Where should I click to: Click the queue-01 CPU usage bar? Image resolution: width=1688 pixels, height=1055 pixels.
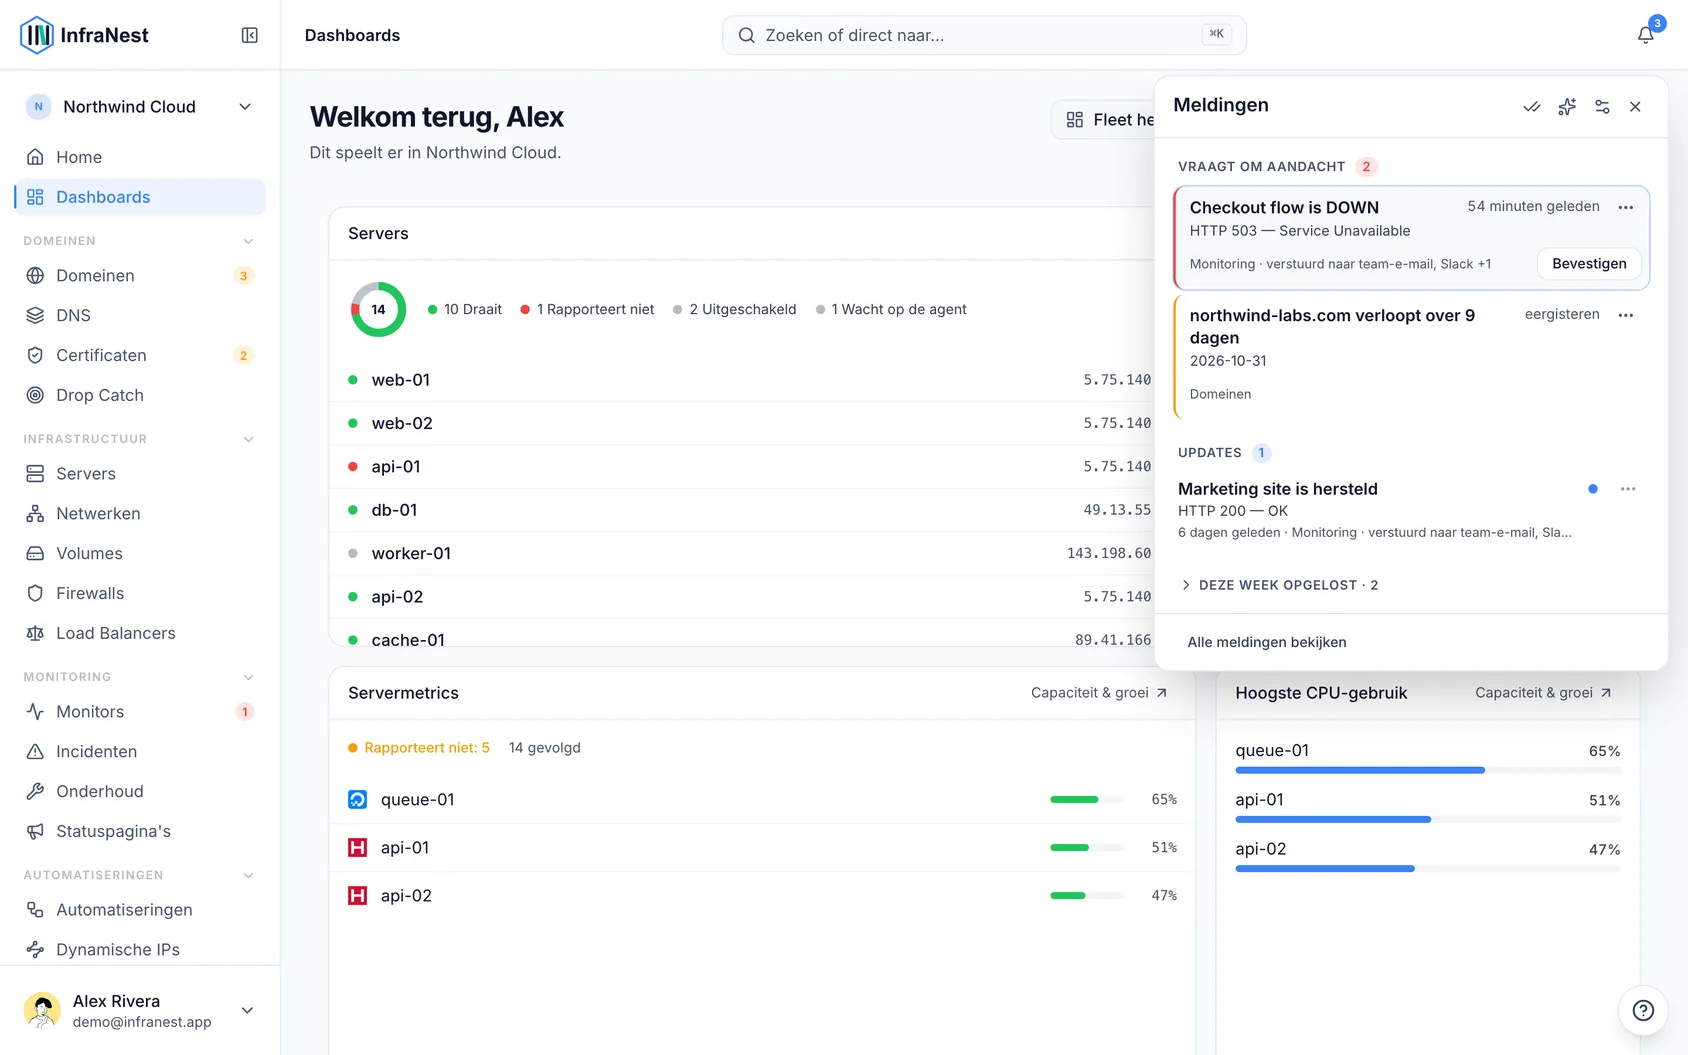pyautogui.click(x=1428, y=770)
